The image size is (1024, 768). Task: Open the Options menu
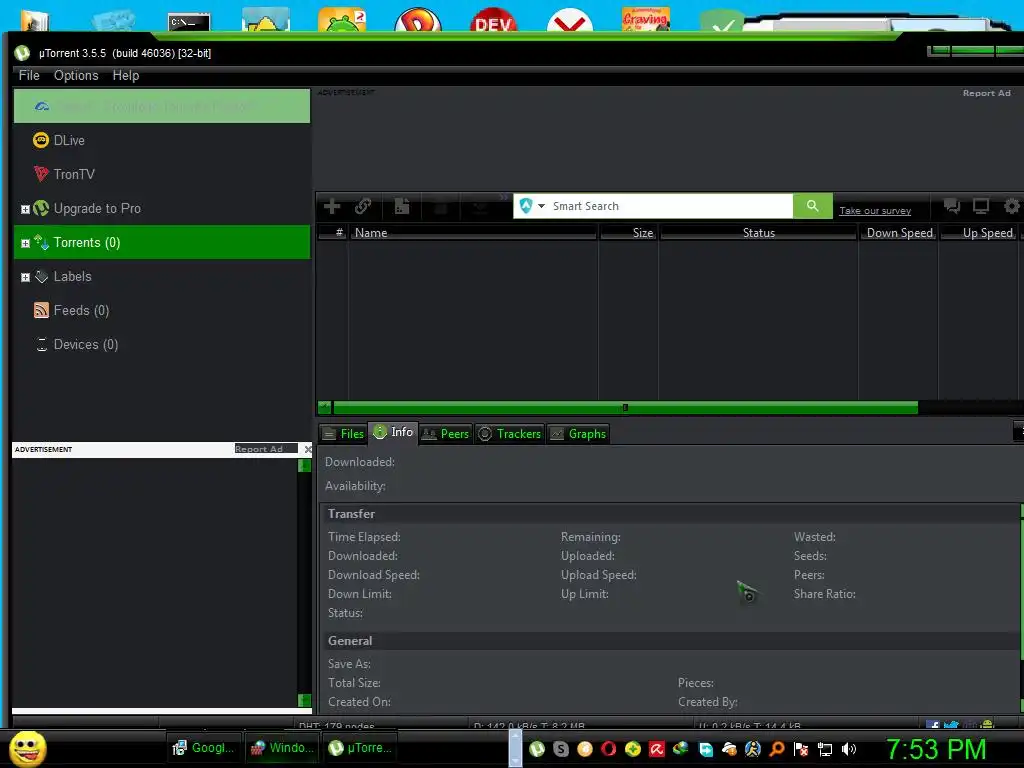[76, 75]
